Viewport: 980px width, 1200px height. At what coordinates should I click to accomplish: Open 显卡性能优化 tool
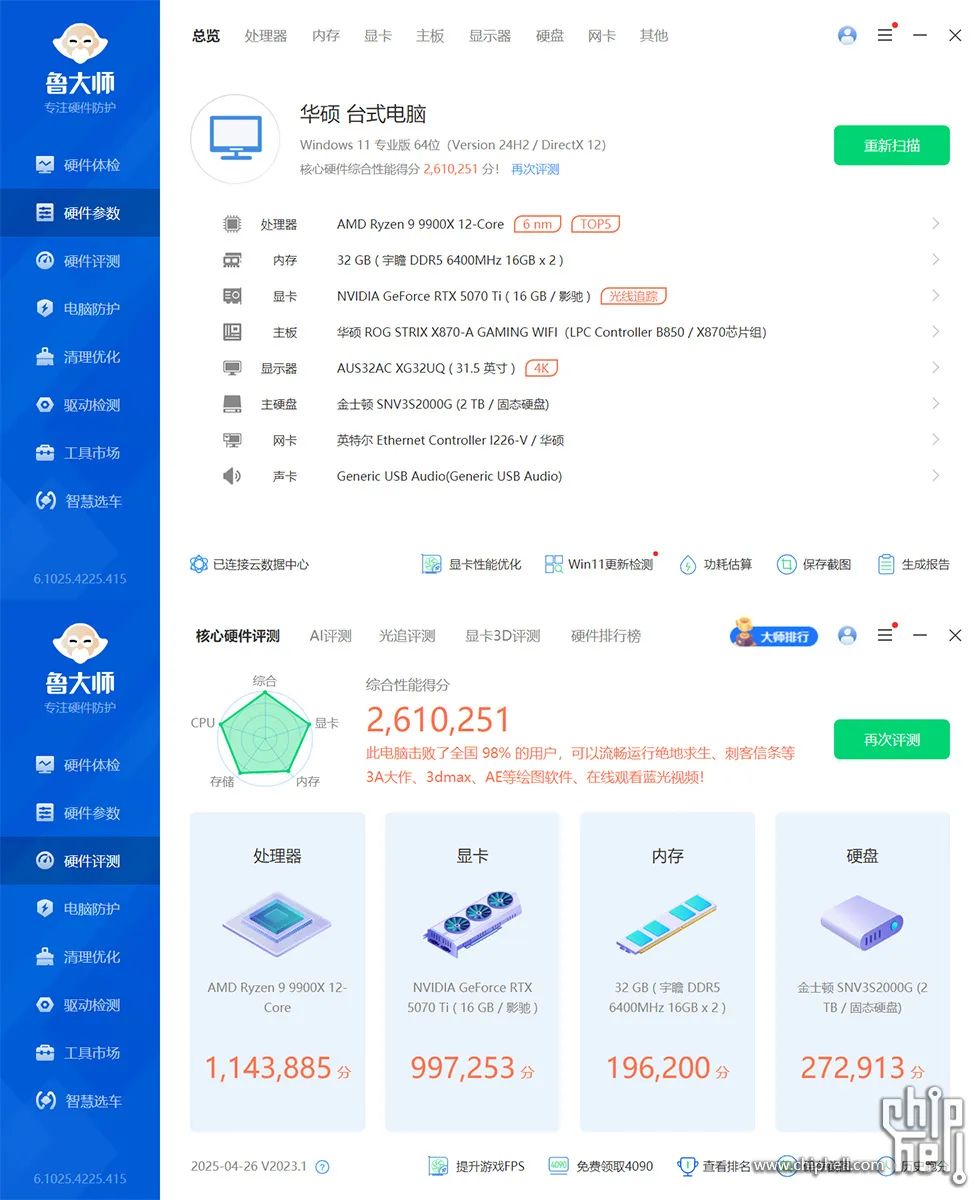[x=471, y=564]
